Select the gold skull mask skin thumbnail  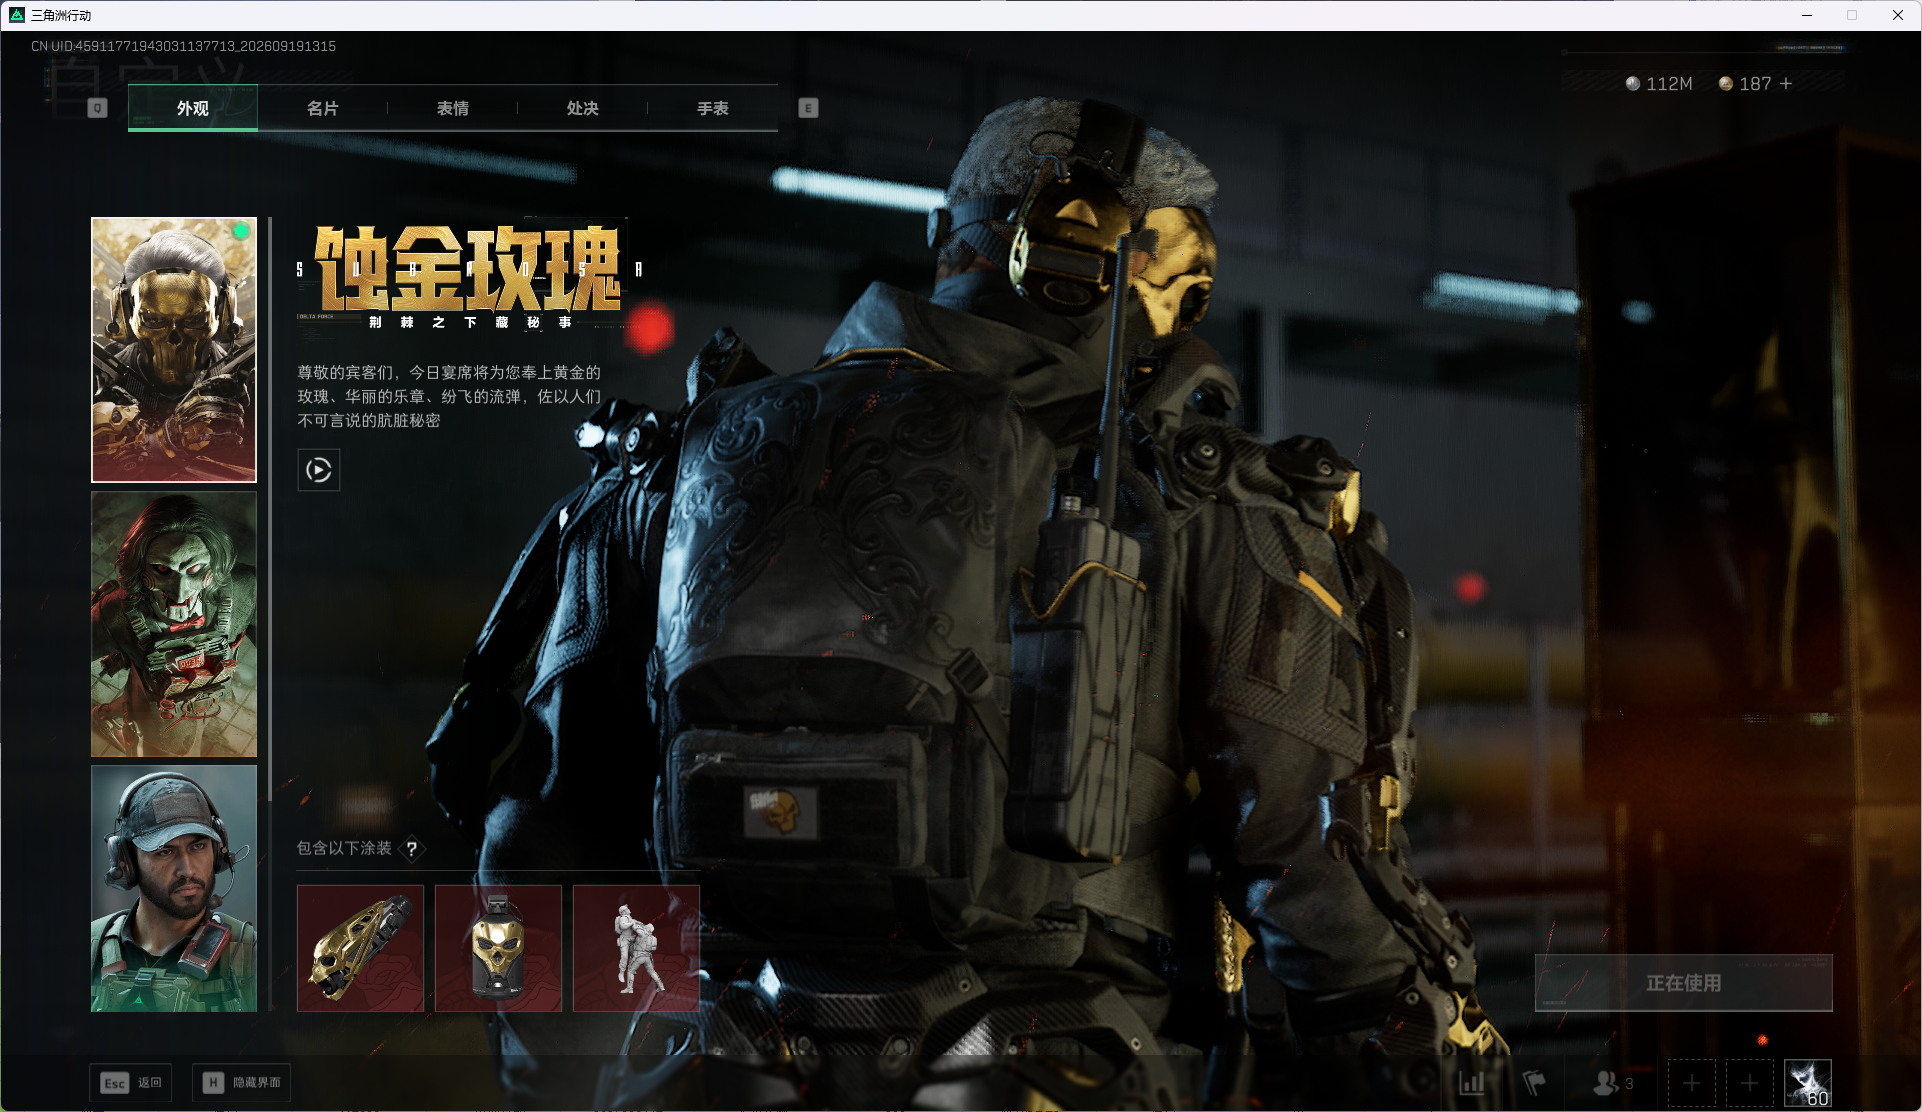[174, 350]
